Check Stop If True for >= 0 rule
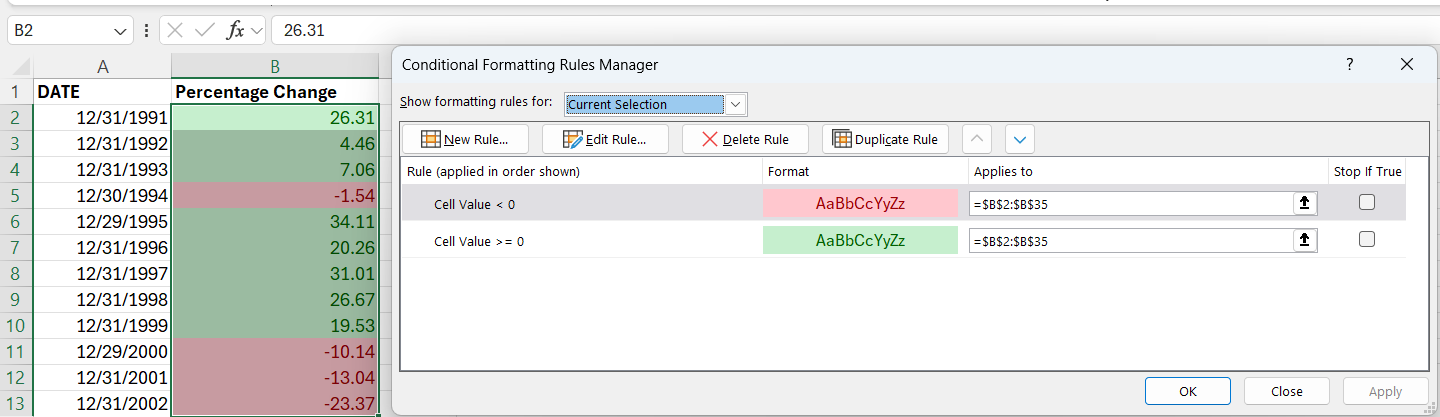Viewport: 1440px width, 417px height. click(1367, 239)
